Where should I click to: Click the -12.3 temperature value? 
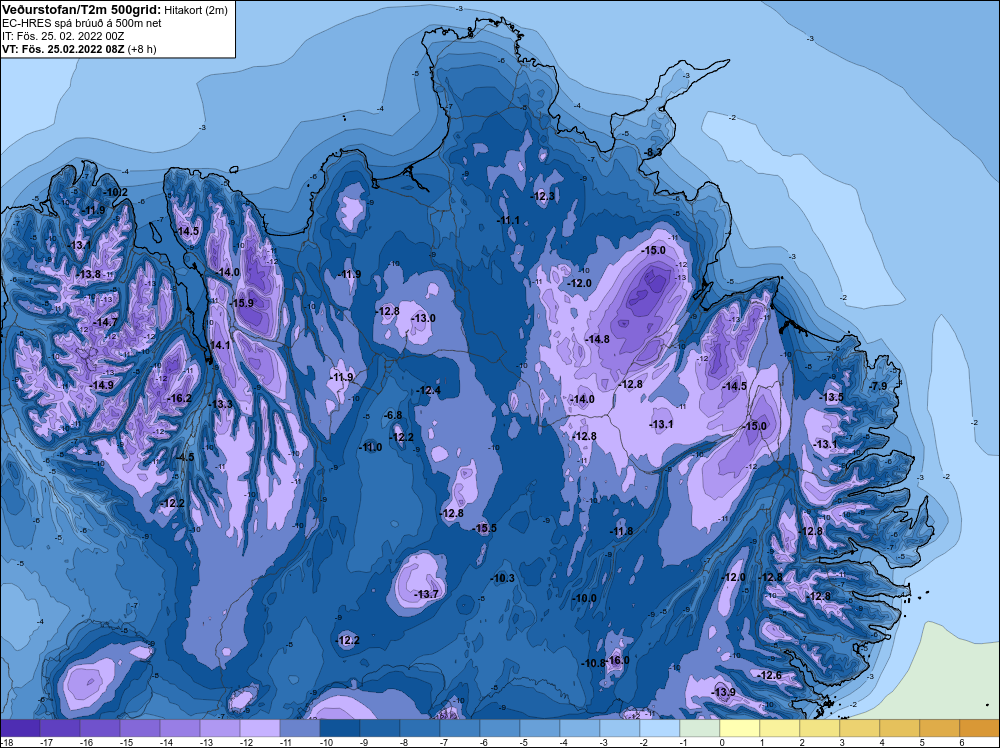[543, 196]
